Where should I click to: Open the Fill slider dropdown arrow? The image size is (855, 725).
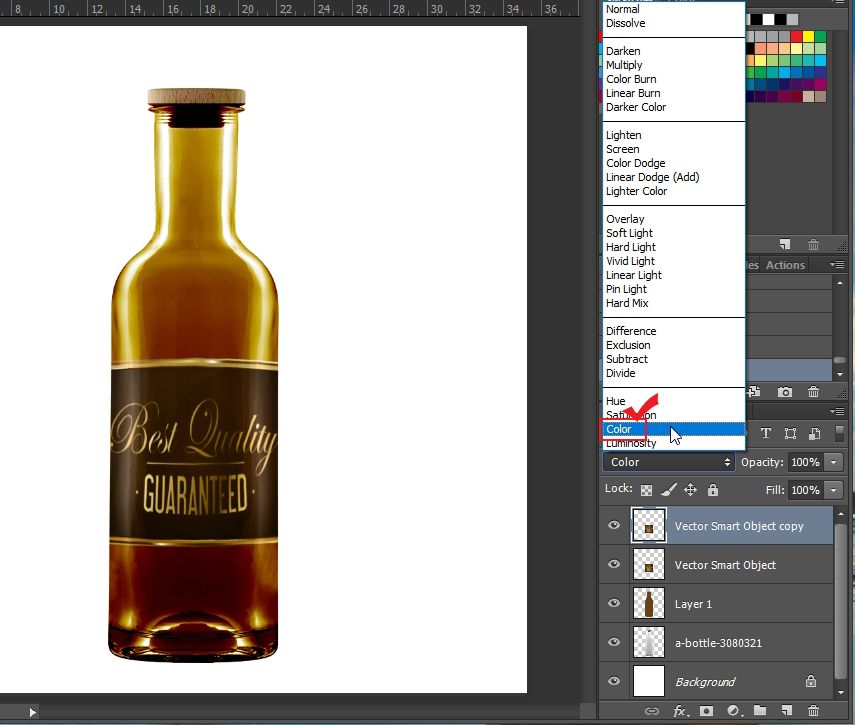point(833,490)
